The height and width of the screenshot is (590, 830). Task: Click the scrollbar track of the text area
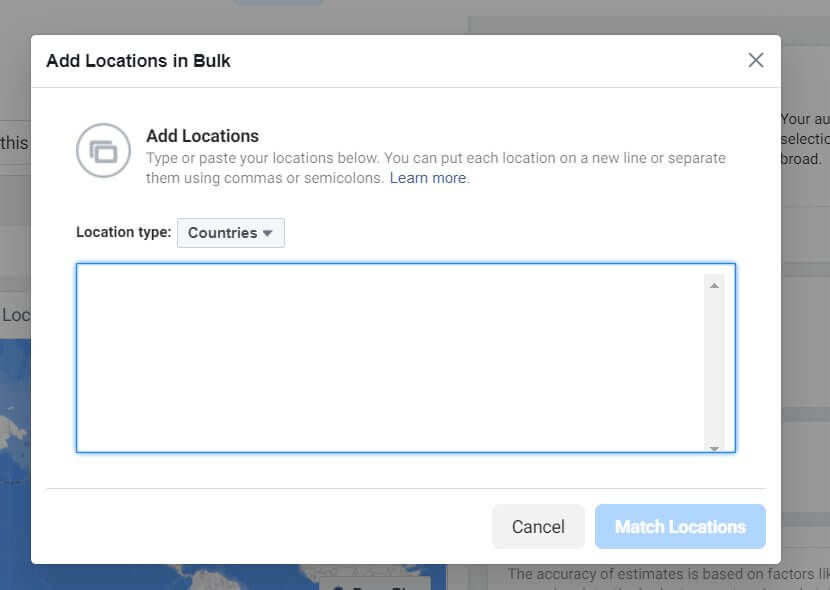pyautogui.click(x=712, y=400)
